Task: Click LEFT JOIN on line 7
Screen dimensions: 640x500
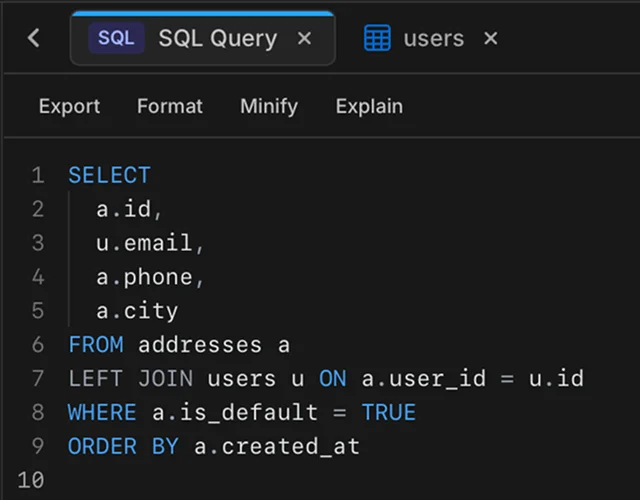Action: [131, 378]
